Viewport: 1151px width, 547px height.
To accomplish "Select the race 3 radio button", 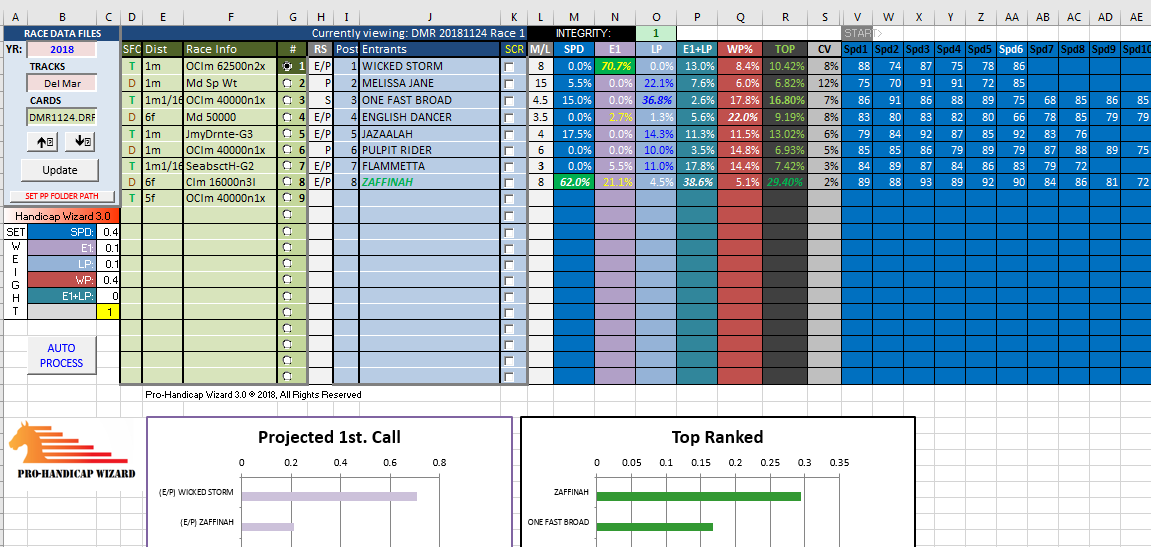I will pos(289,100).
